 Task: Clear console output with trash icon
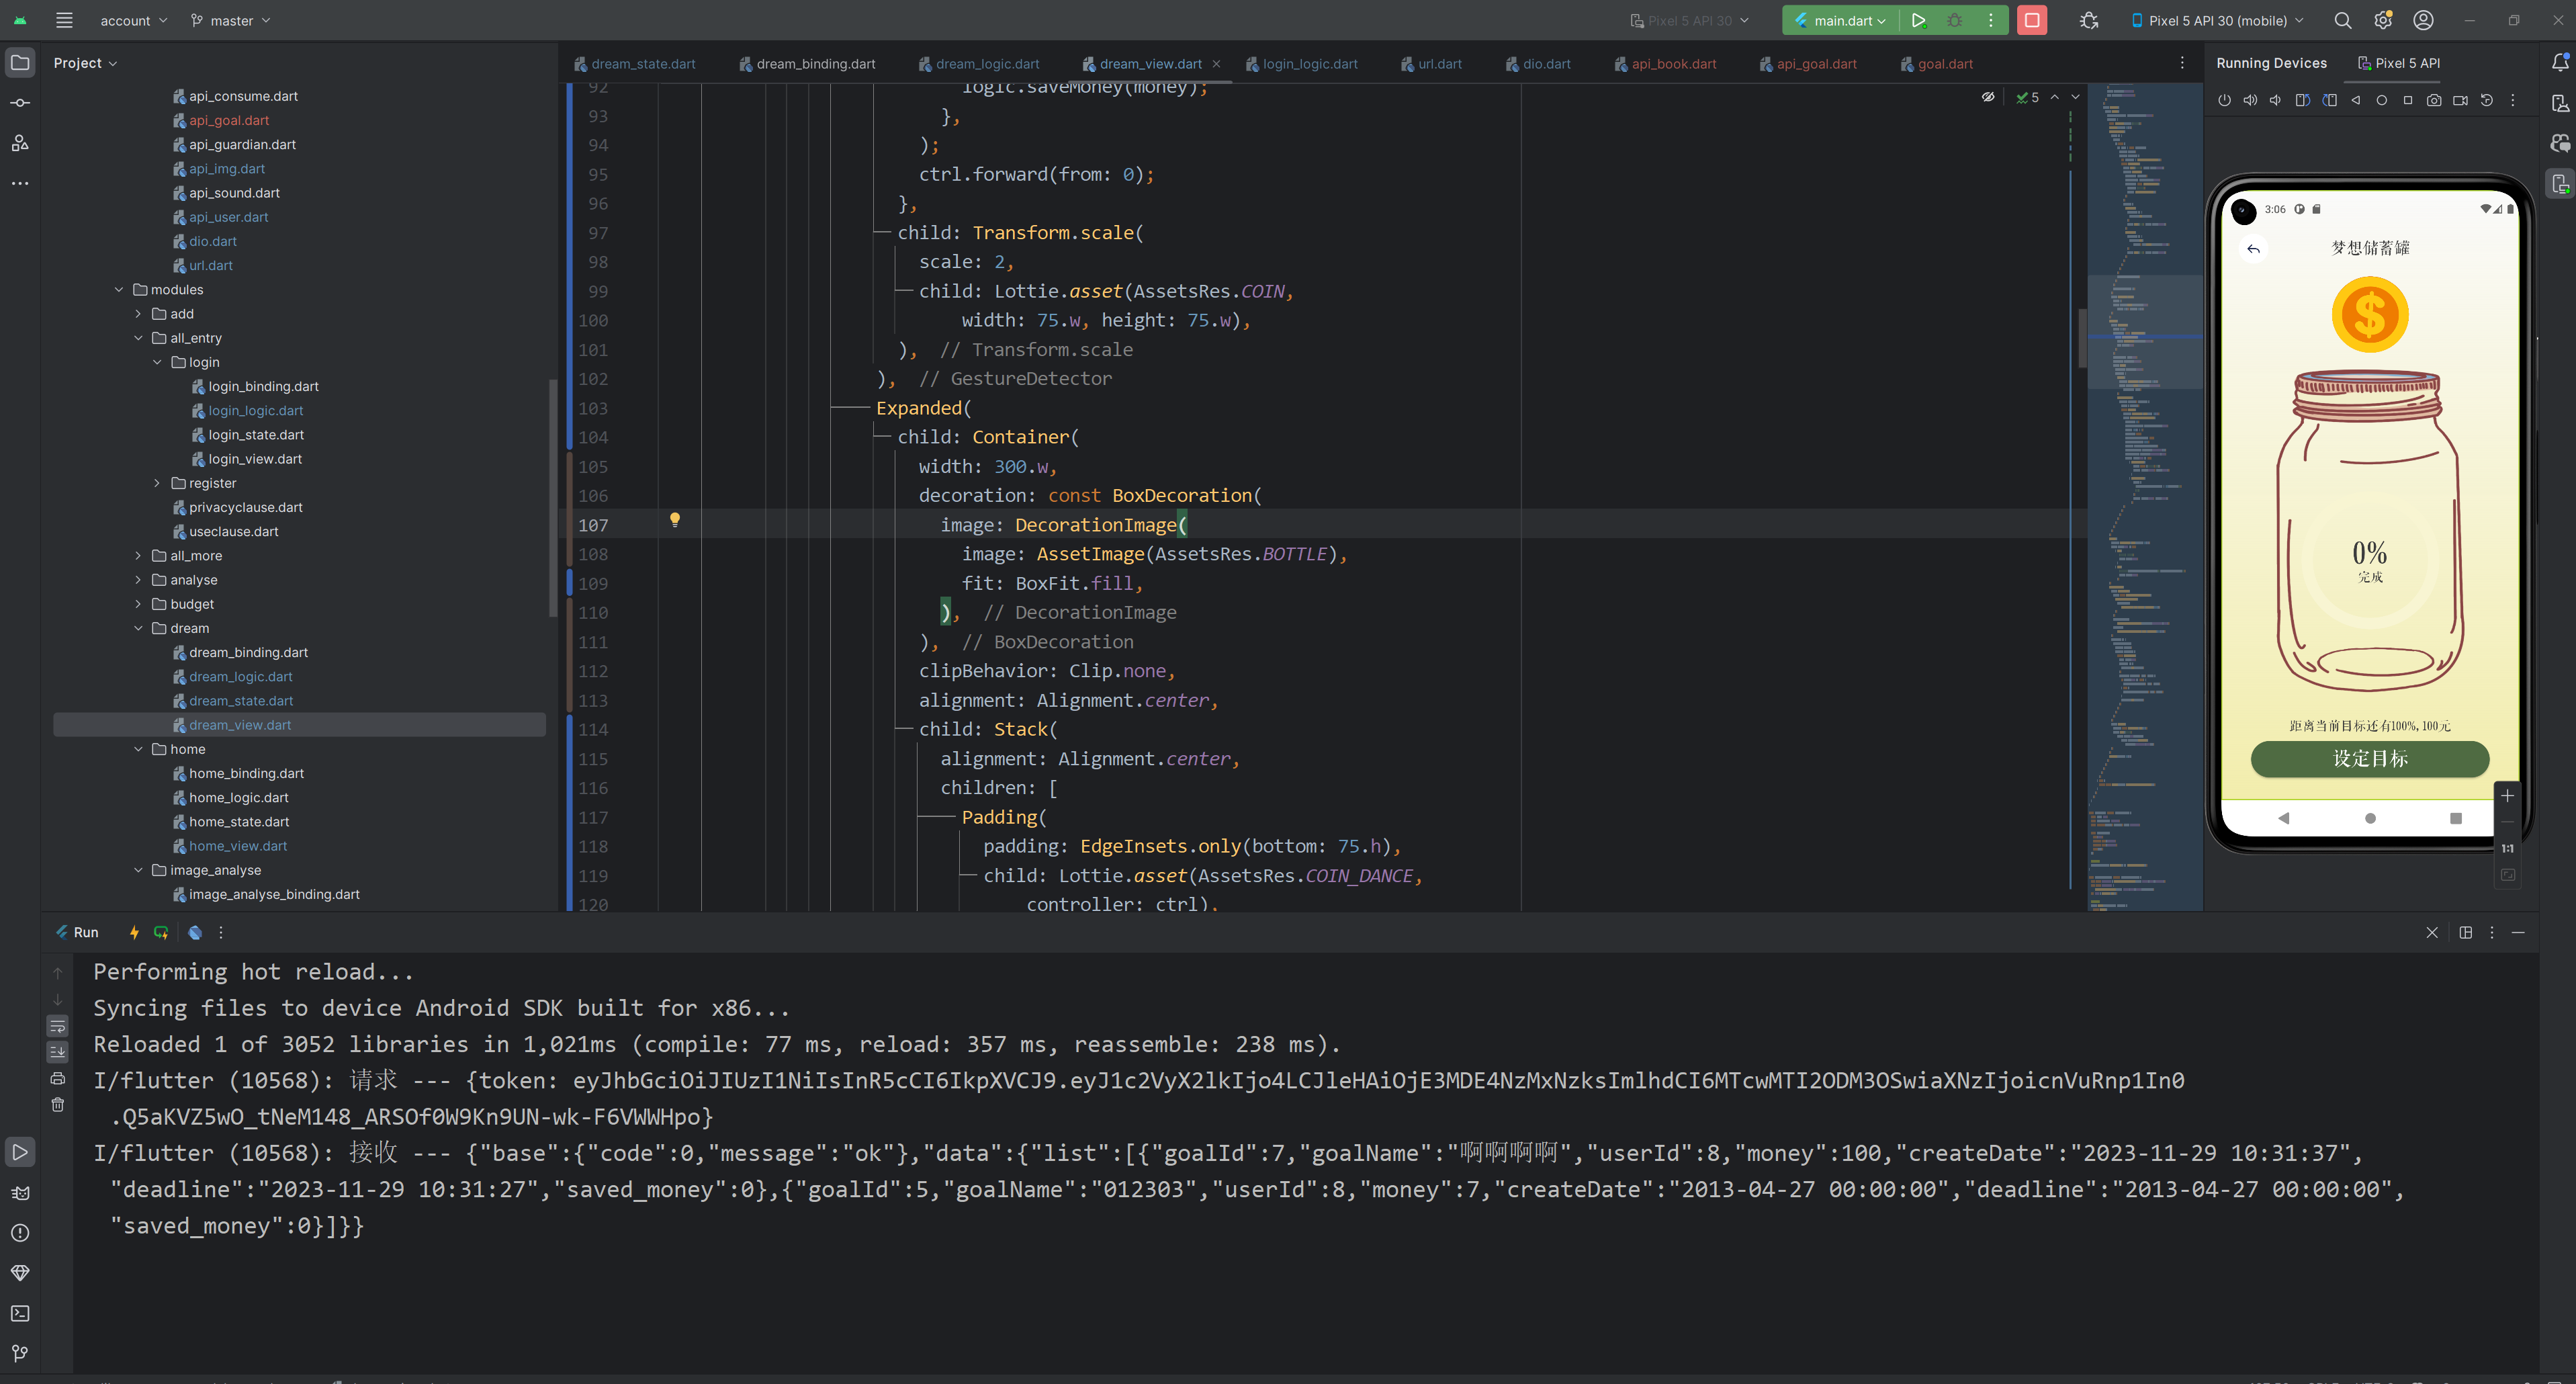(x=58, y=1105)
